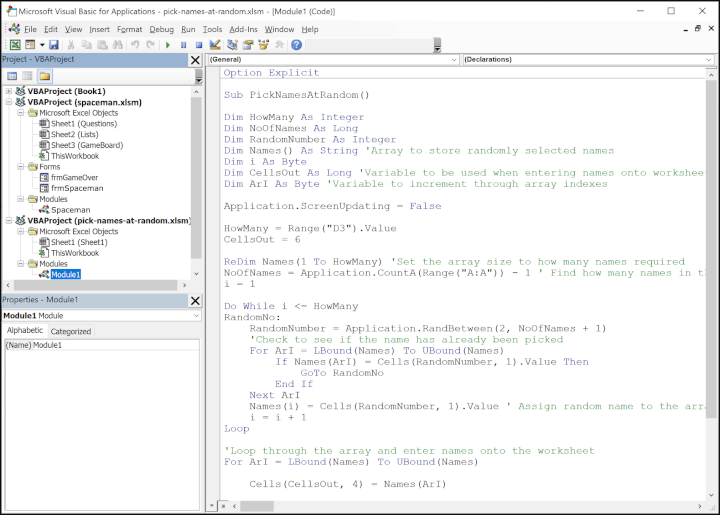Viewport: 720px width, 515px height.
Task: Click the Save icon in toolbar
Action: [54, 45]
